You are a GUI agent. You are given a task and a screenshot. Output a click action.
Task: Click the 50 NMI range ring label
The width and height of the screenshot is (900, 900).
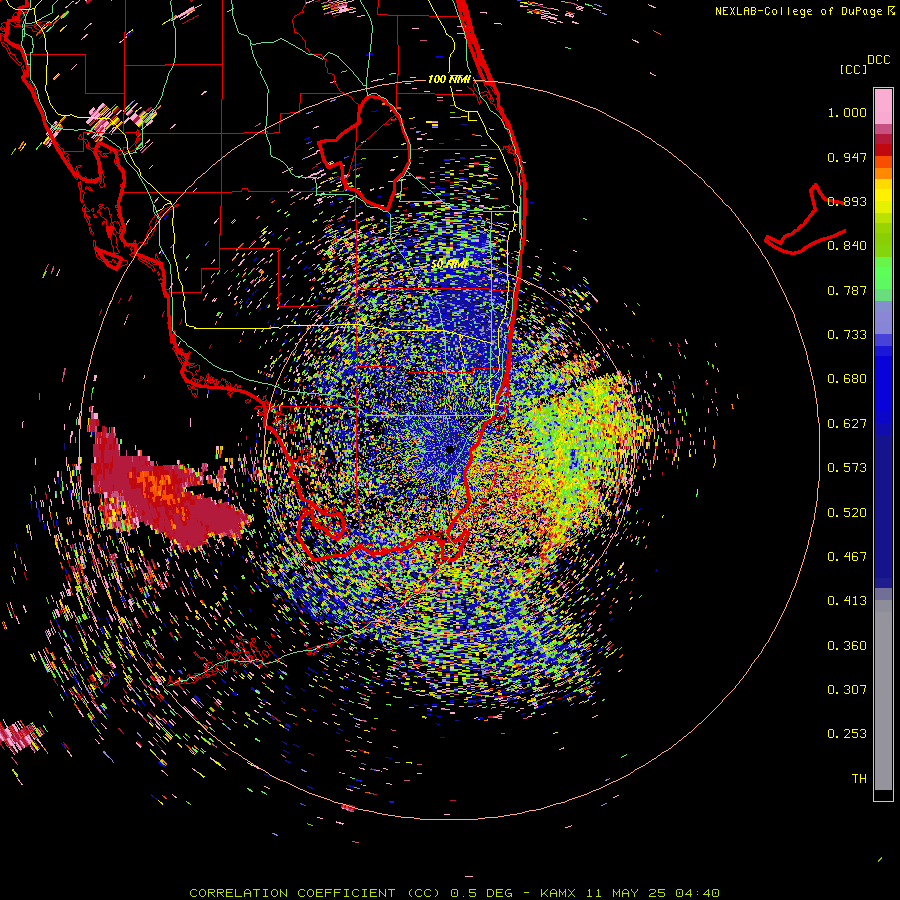pyautogui.click(x=449, y=264)
